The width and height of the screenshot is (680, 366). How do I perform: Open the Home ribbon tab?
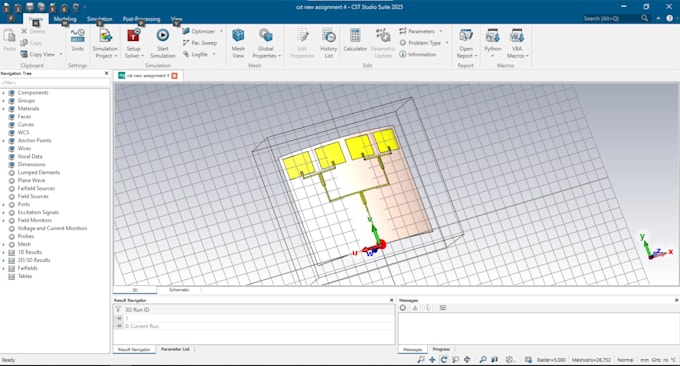[36, 19]
